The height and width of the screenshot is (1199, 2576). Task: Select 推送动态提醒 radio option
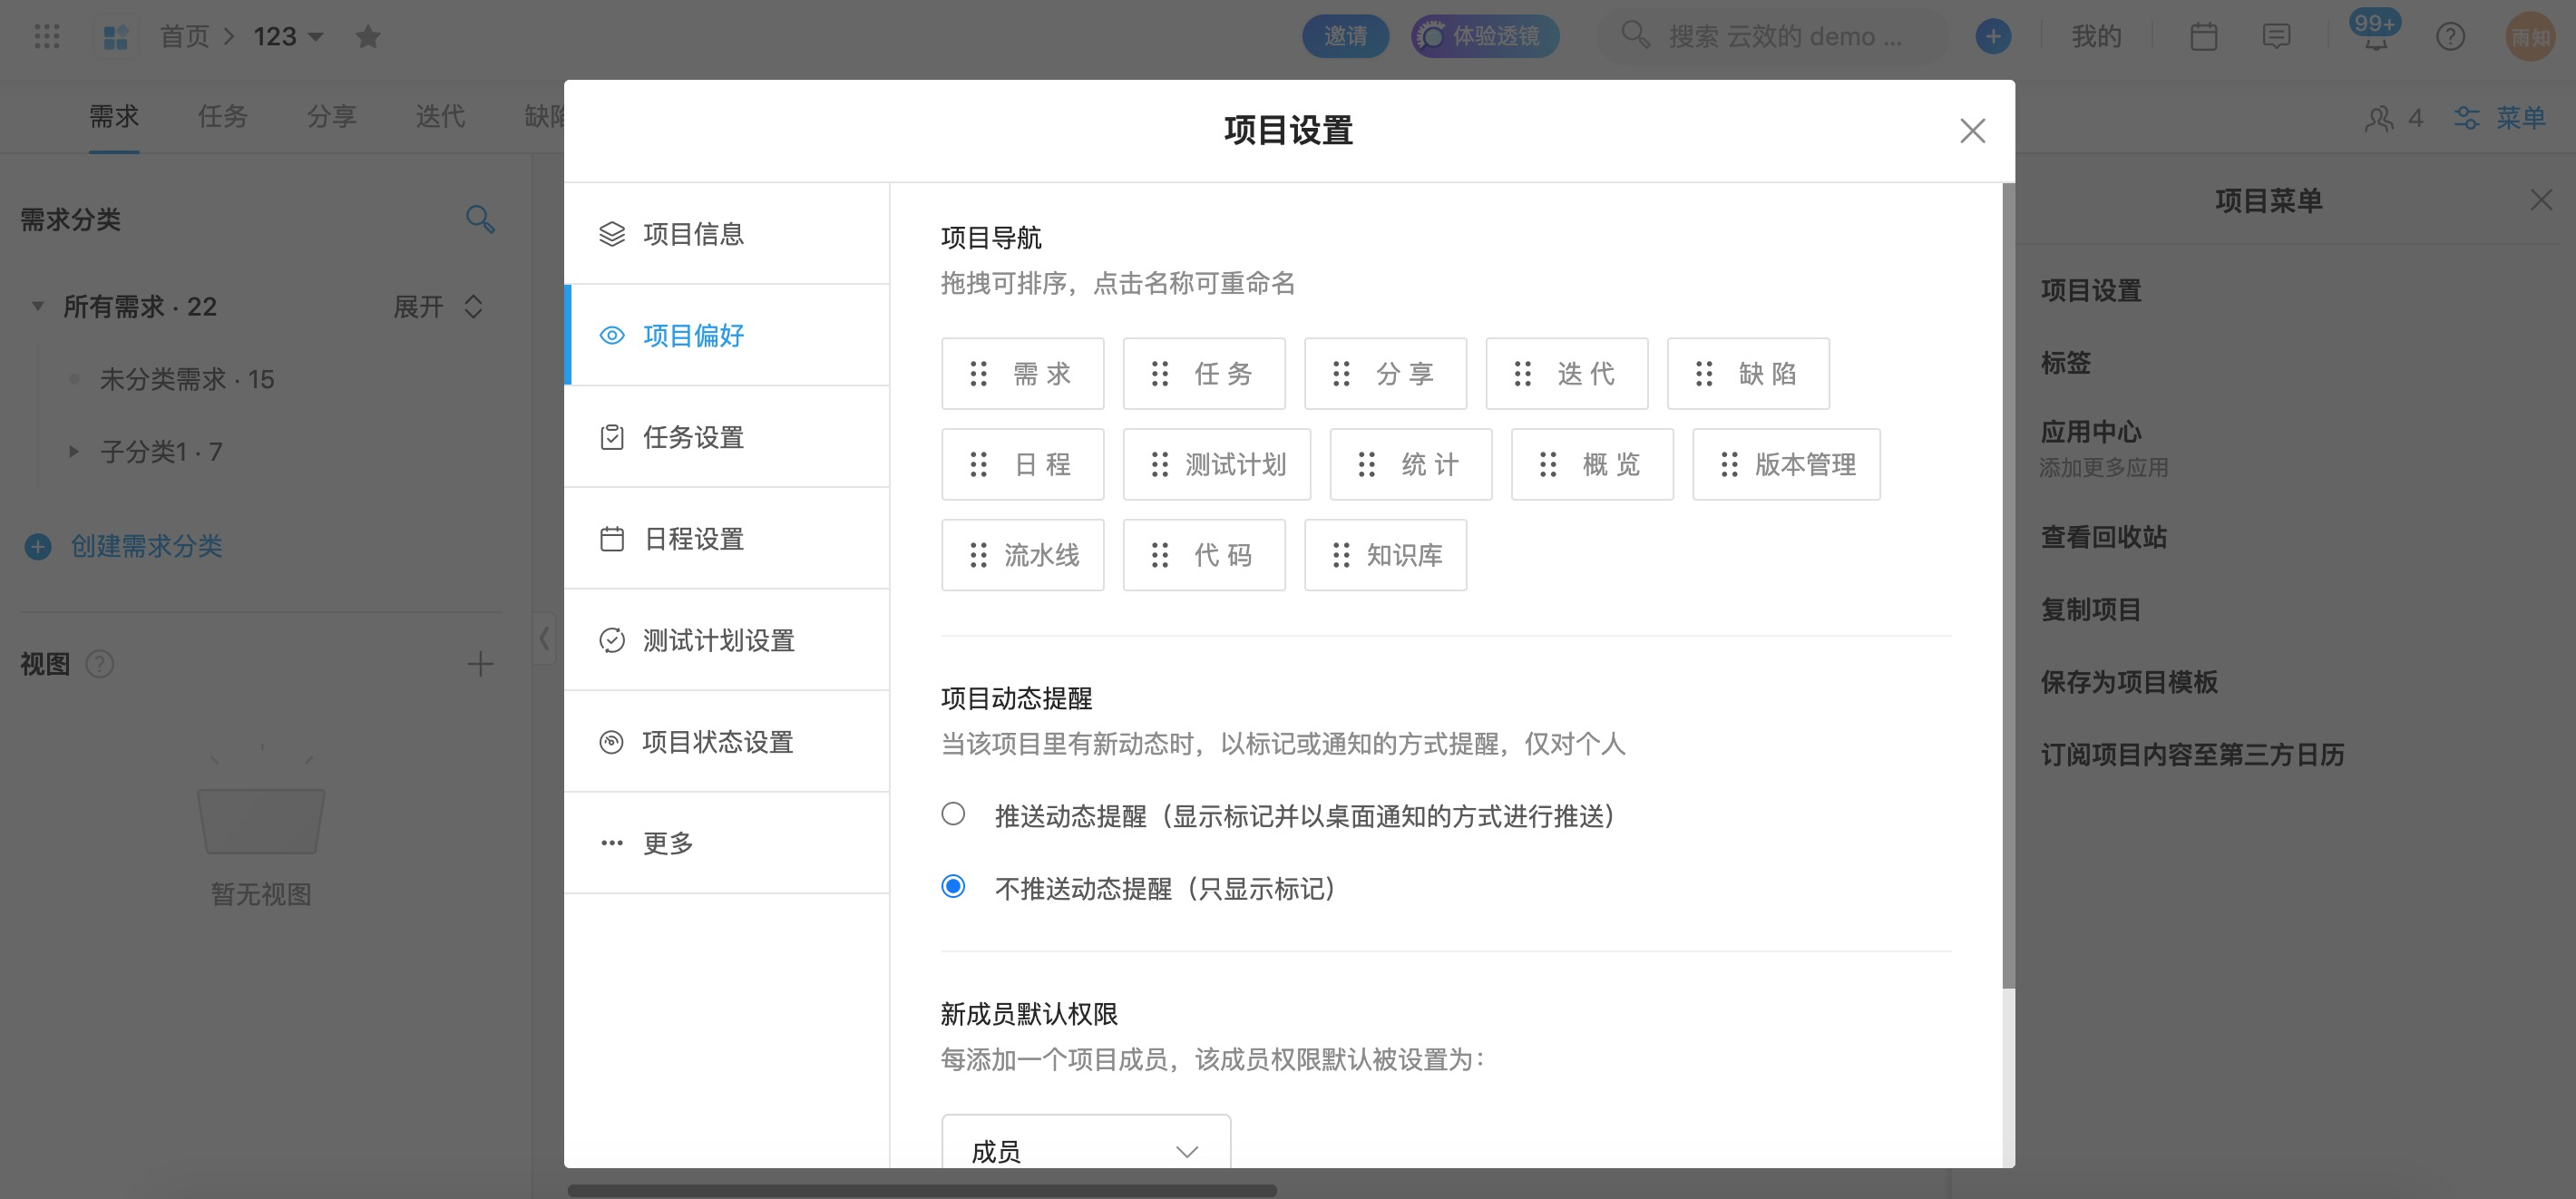click(x=953, y=814)
